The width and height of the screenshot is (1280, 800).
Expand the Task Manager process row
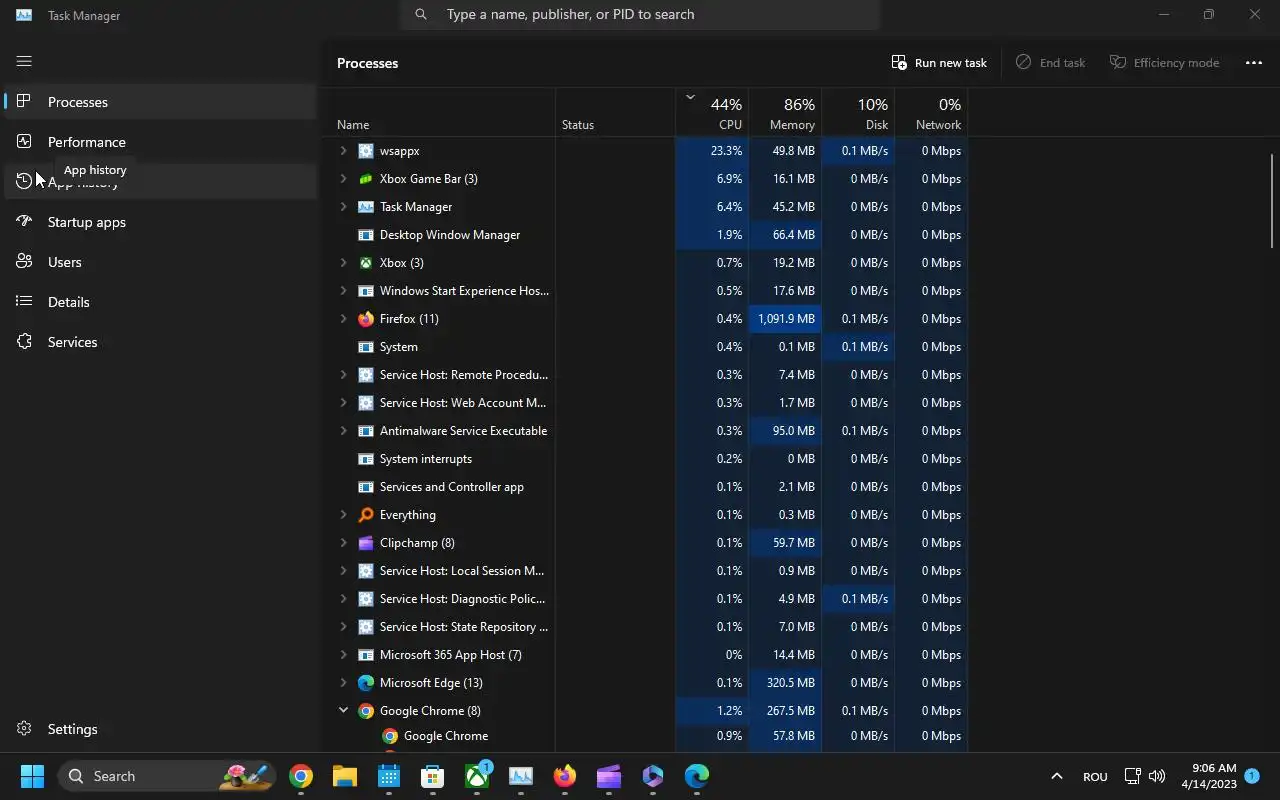(x=343, y=207)
